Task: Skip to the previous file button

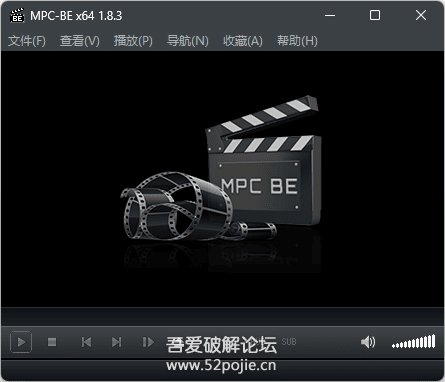Action: (86, 342)
